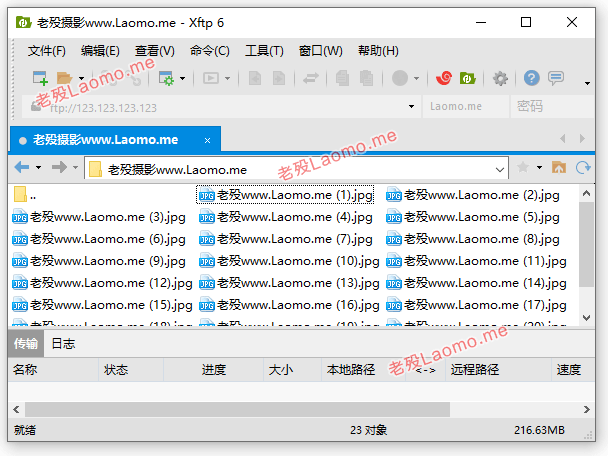
Task: Sort transfers by 本地路径 column header
Action: point(363,370)
